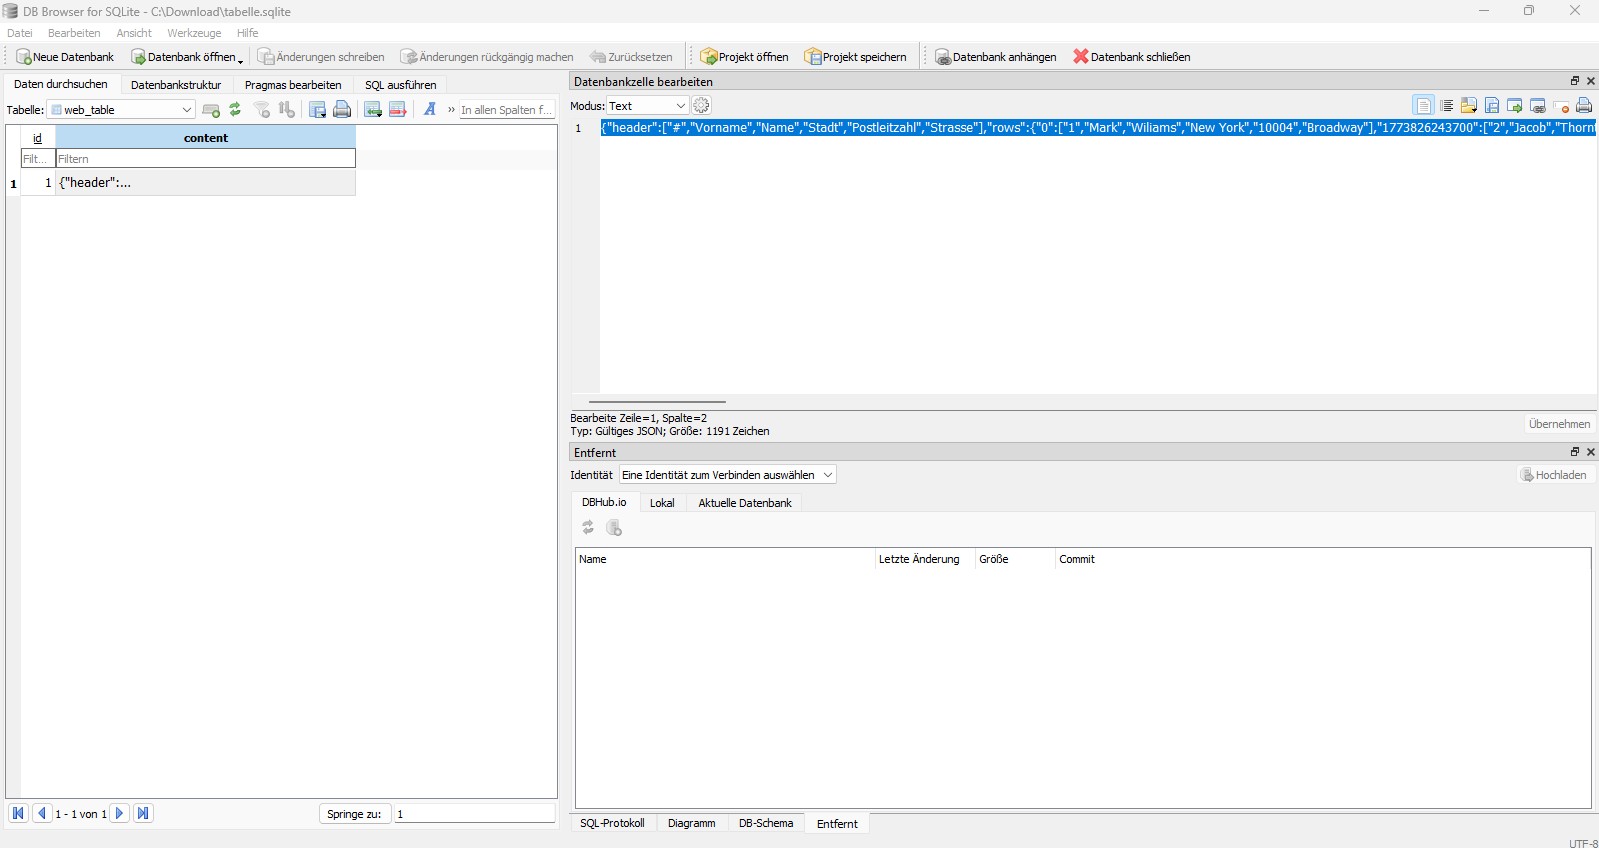Image resolution: width=1599 pixels, height=848 pixels.
Task: Open the Identität selection dropdown
Action: pos(727,475)
